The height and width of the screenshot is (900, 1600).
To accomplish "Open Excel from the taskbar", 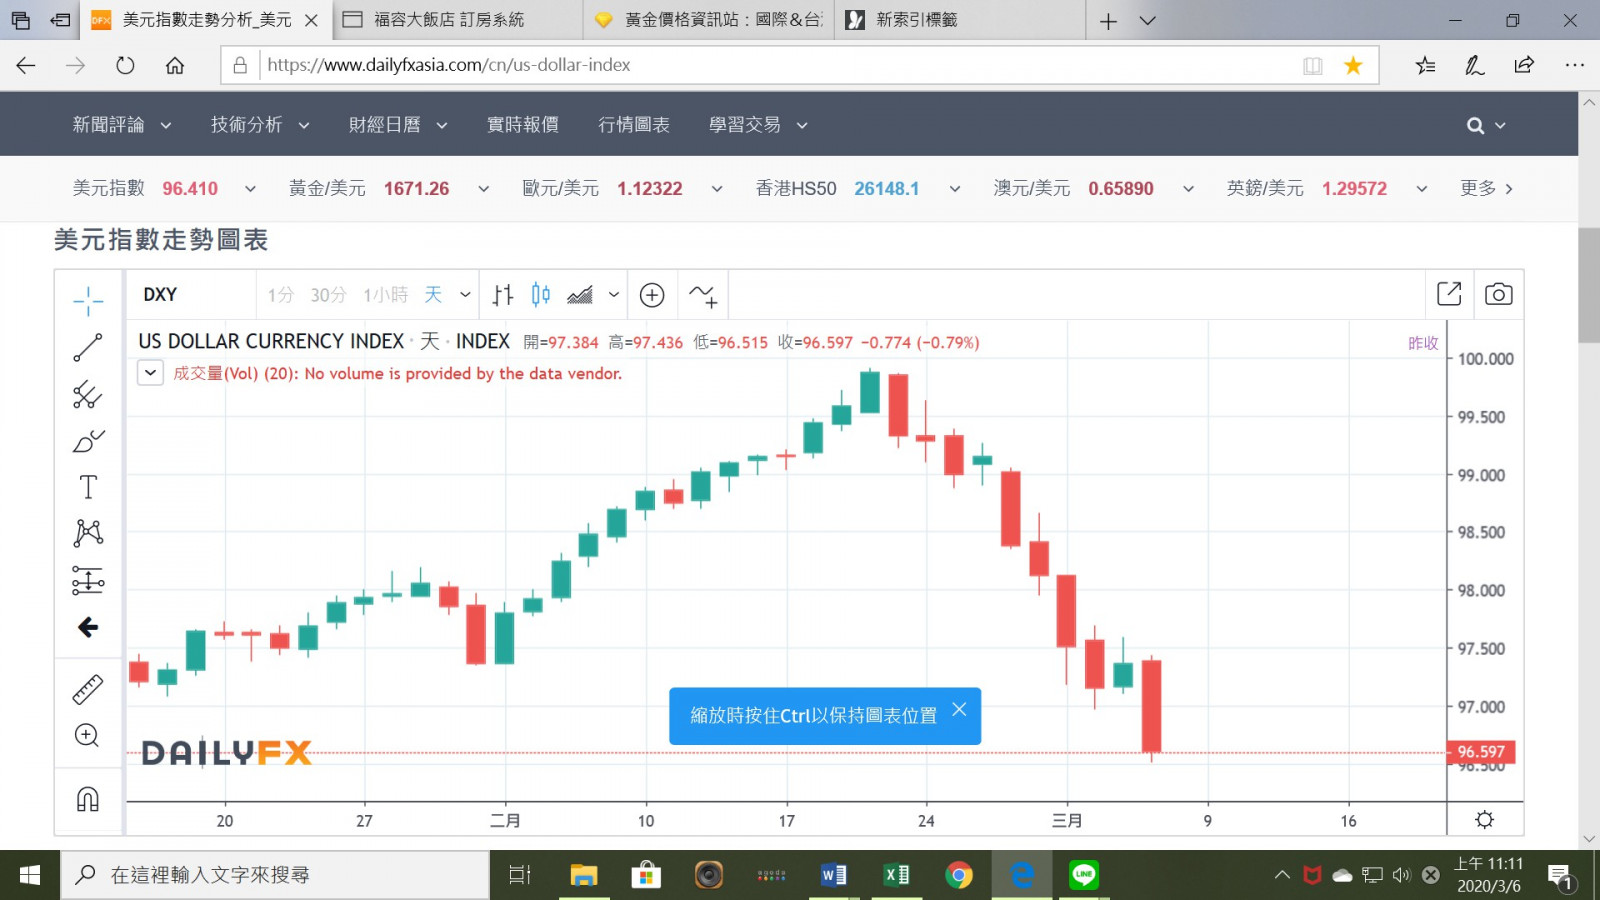I will (x=896, y=875).
